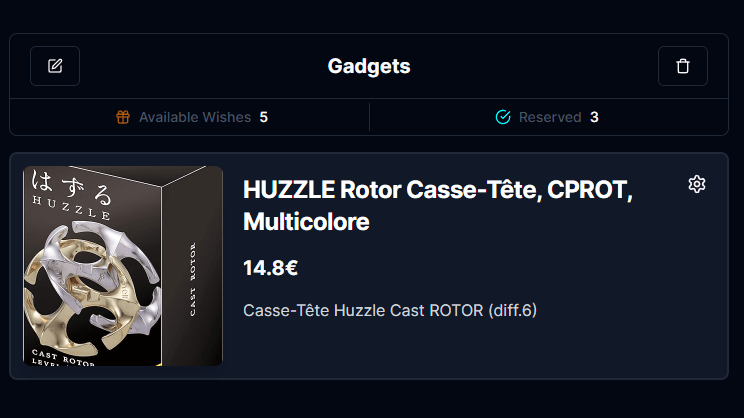The width and height of the screenshot is (744, 418).
Task: Click the Casse-Tête Huzzle Cast ROTOR description
Action: 390,310
